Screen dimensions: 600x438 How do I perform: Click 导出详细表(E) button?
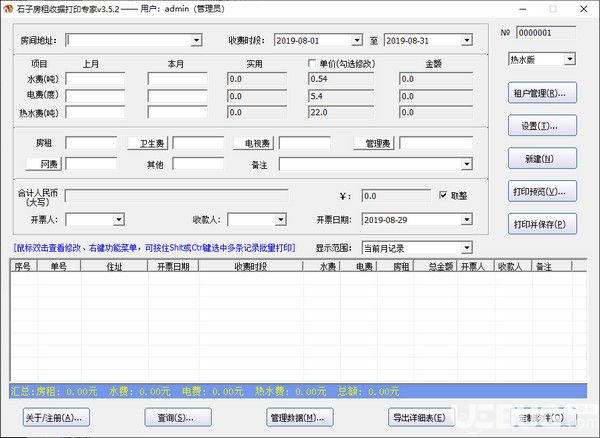coord(421,417)
